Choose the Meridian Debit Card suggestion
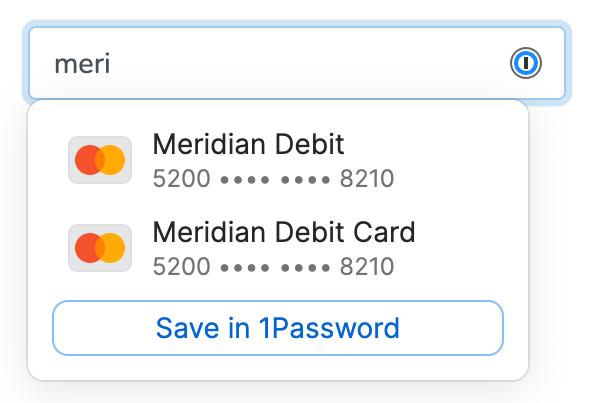 click(278, 248)
